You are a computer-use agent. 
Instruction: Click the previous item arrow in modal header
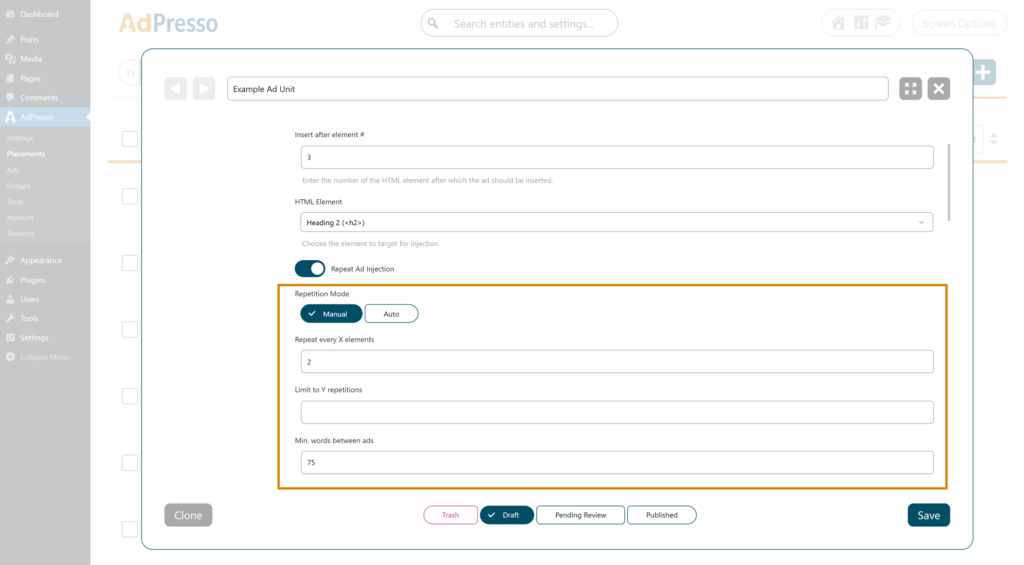[176, 89]
